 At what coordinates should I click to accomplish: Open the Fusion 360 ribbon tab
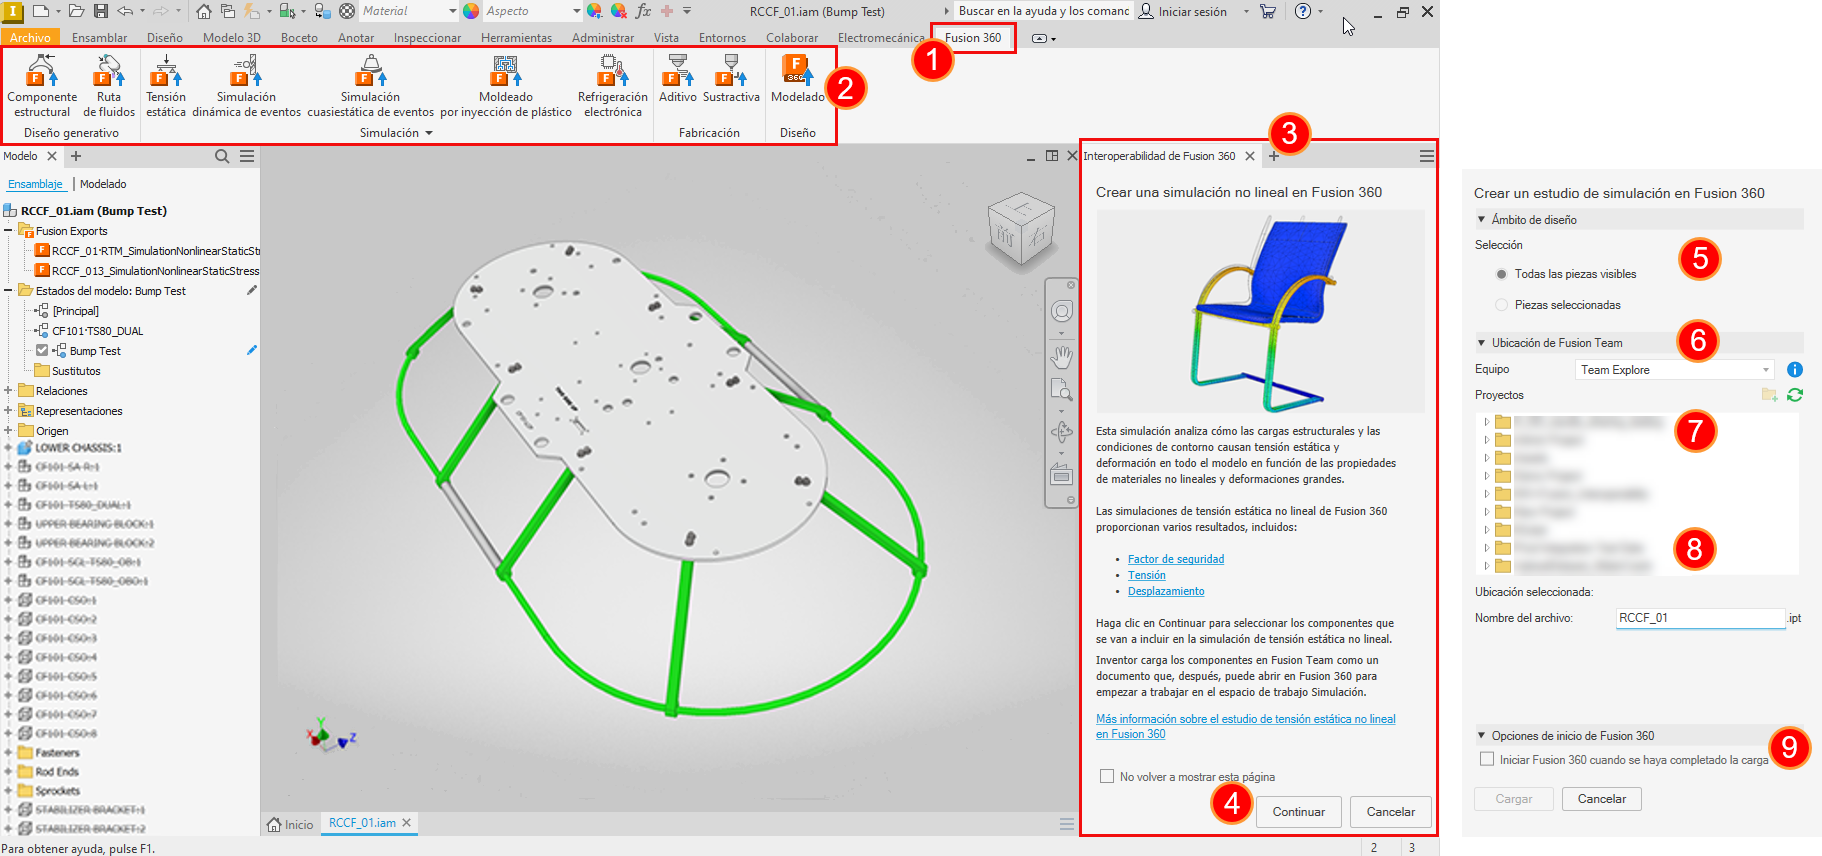coord(973,38)
